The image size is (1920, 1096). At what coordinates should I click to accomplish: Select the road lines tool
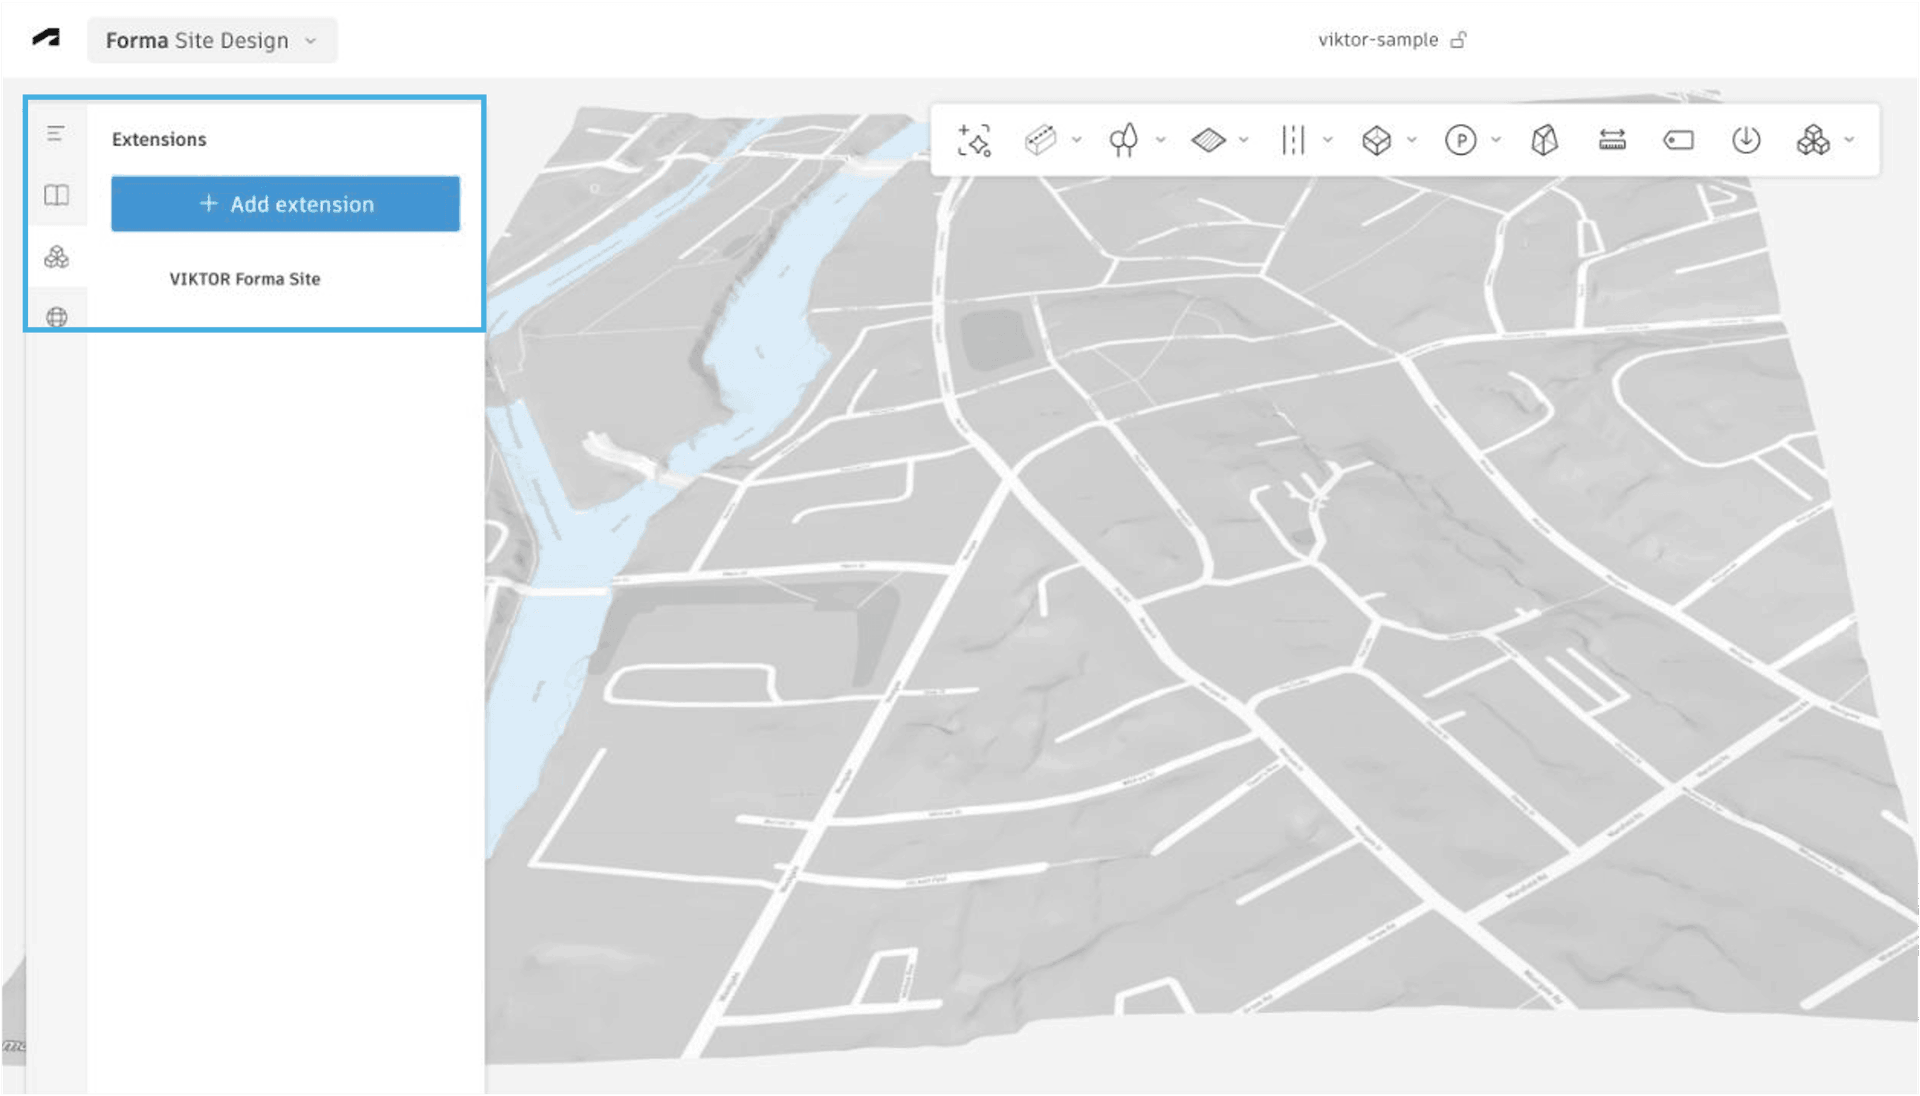click(1293, 140)
